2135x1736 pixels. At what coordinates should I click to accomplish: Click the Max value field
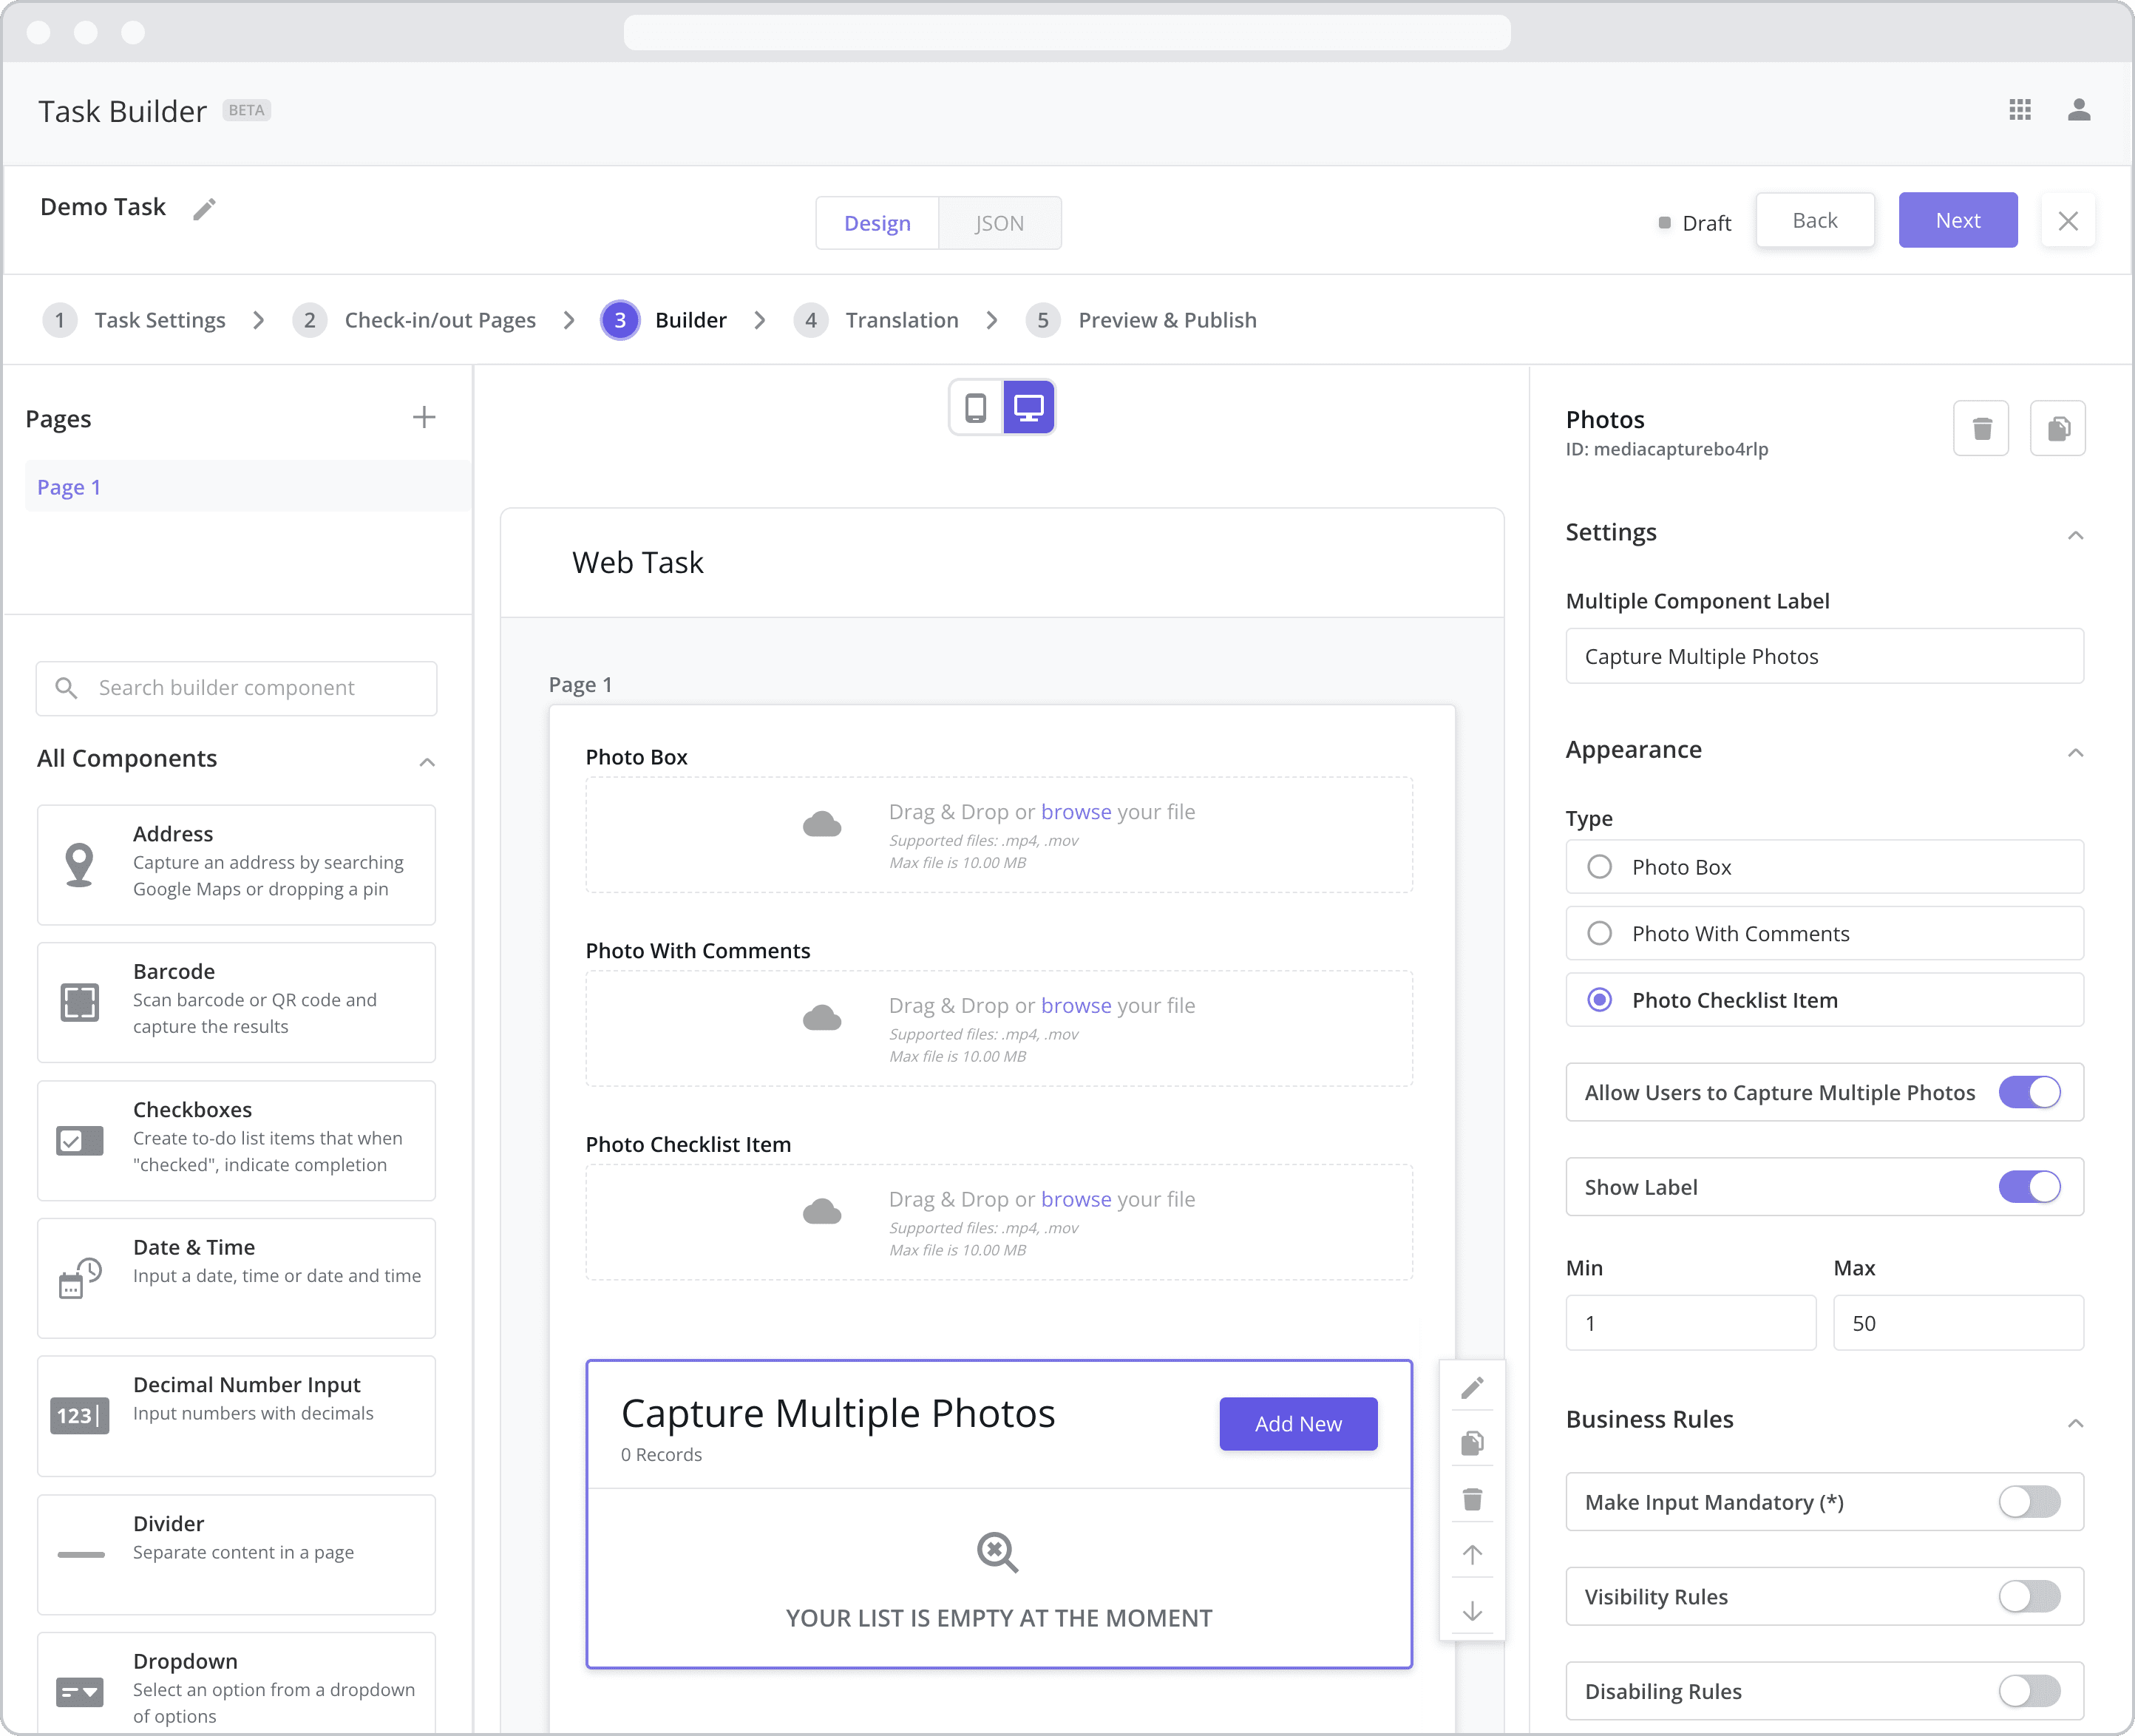pyautogui.click(x=1958, y=1323)
